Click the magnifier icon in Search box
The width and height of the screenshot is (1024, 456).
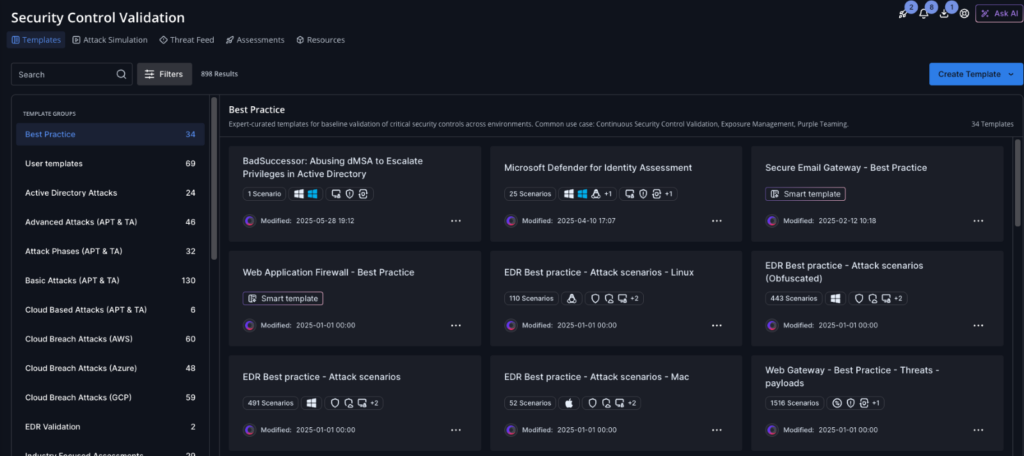click(x=121, y=74)
